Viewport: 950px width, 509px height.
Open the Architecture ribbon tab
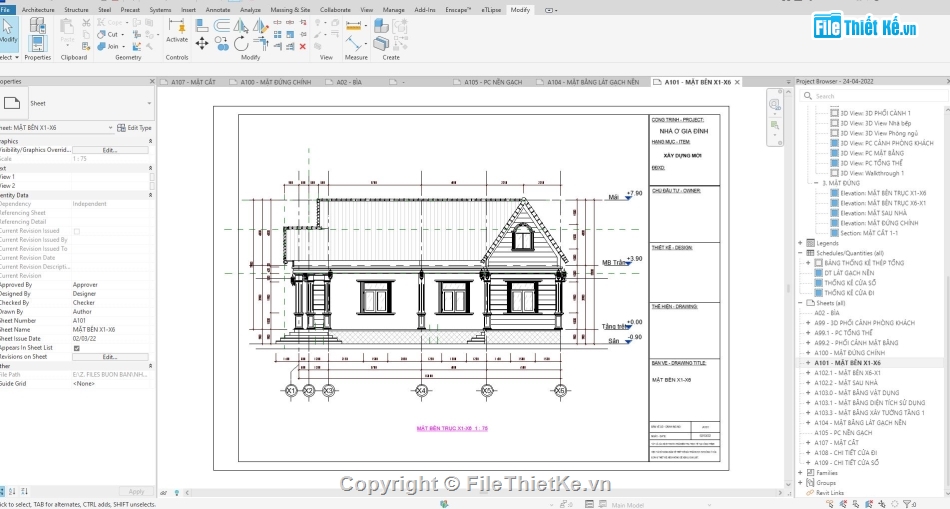click(38, 10)
